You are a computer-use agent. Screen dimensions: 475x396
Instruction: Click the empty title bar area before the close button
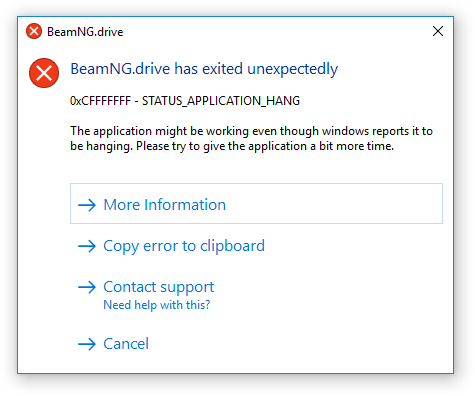tap(277, 31)
